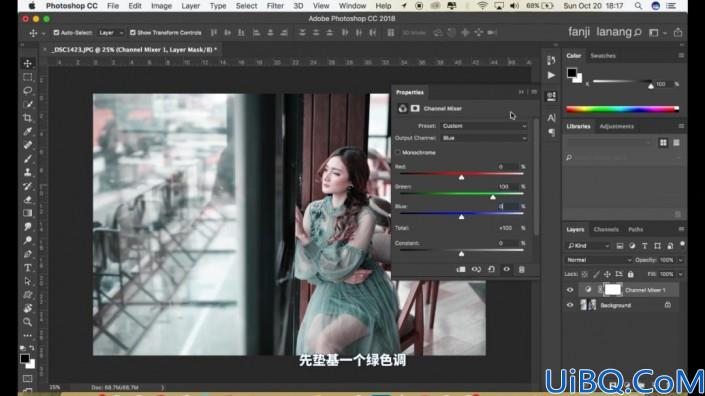This screenshot has height=396, width=705.
Task: Select the Eraser tool
Action: tap(27, 200)
